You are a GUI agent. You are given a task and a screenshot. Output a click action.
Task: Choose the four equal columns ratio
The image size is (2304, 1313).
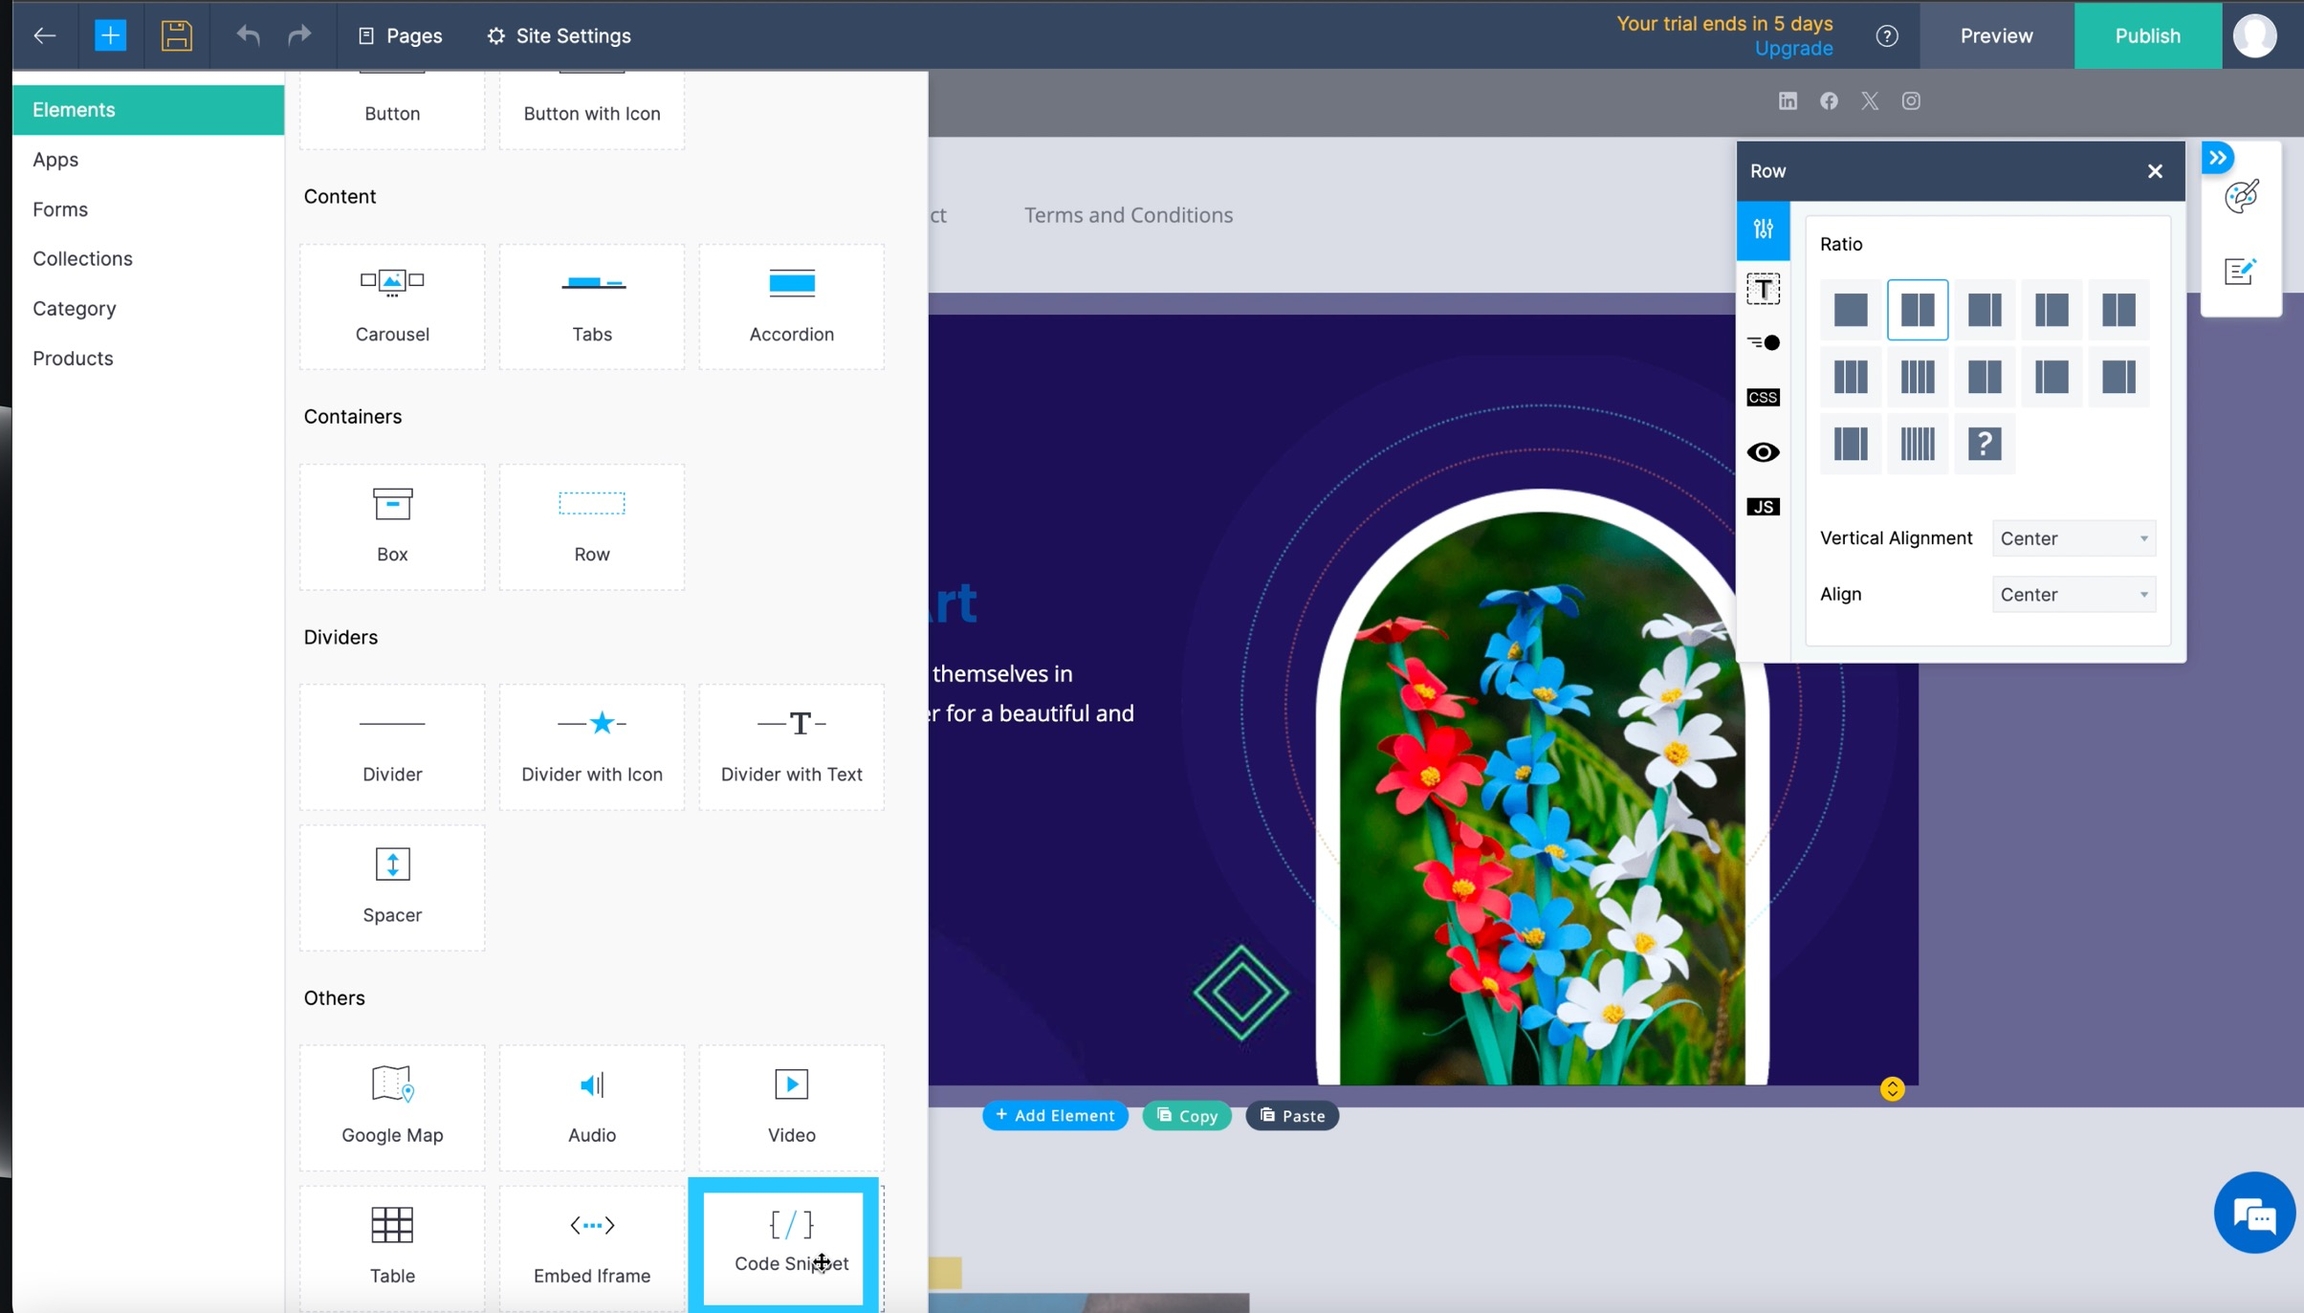tap(1917, 377)
